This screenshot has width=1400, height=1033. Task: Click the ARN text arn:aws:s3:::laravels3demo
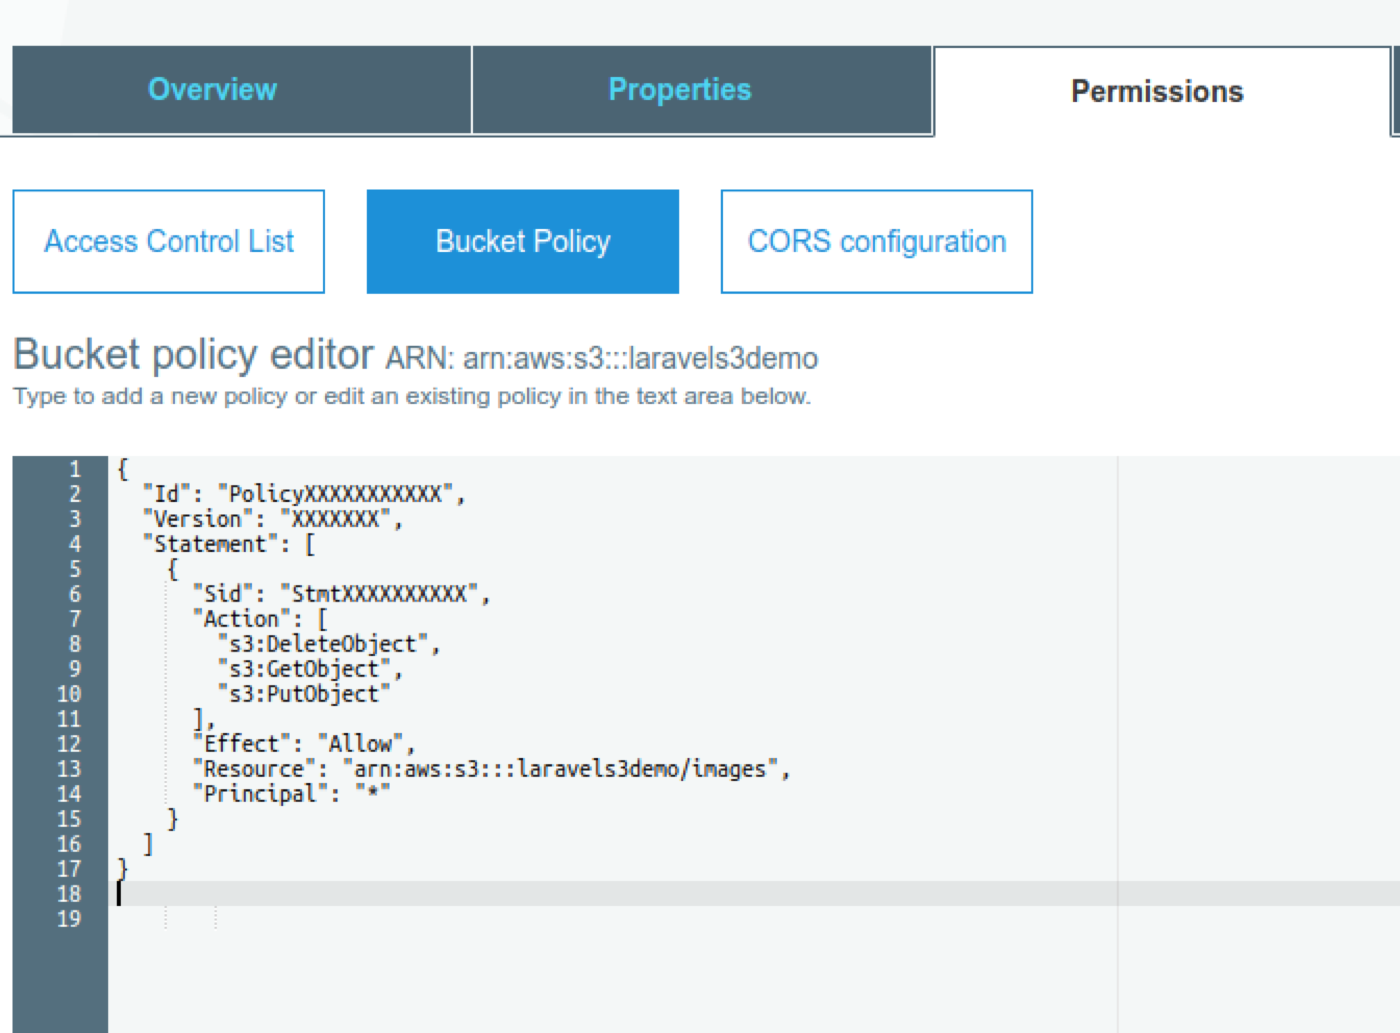[640, 358]
